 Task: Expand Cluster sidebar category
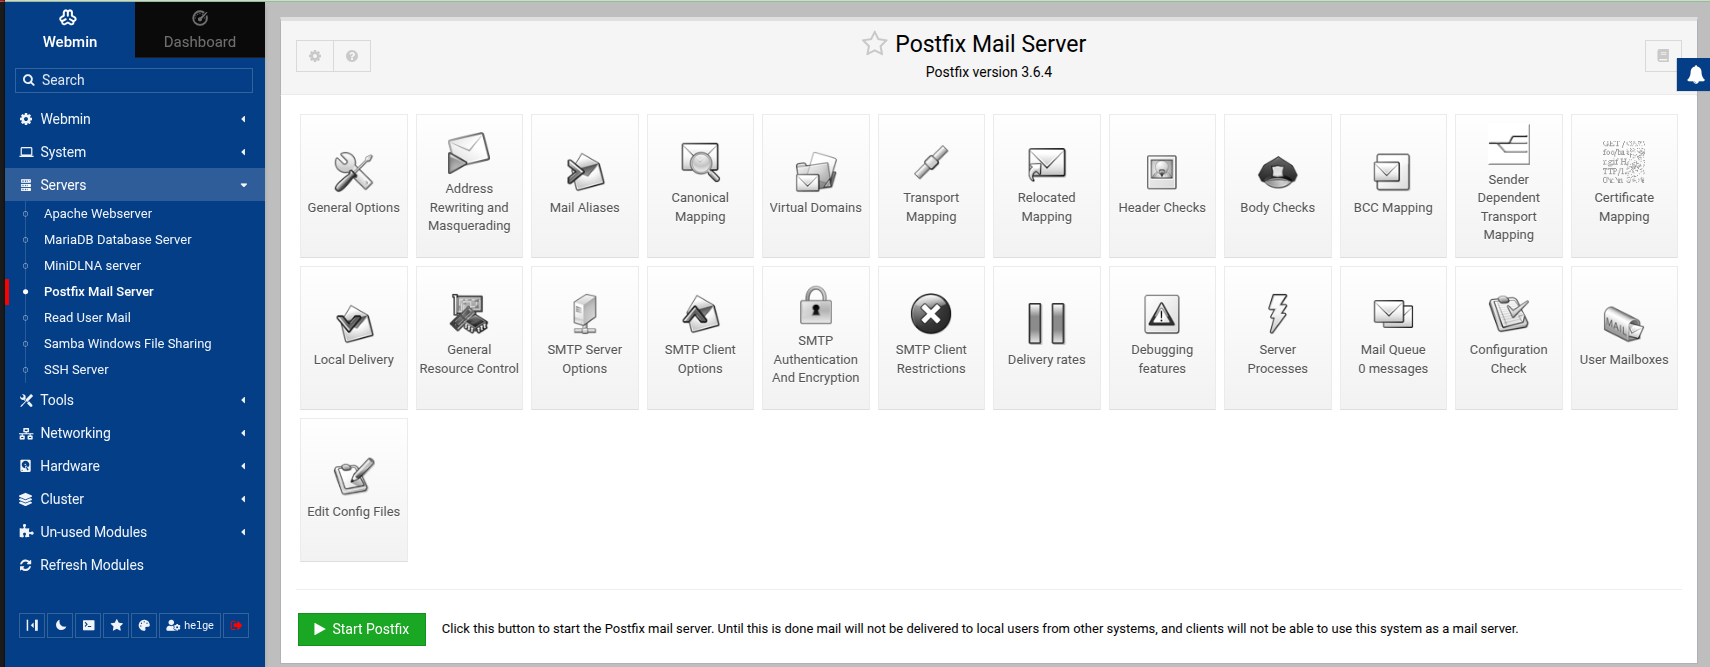pyautogui.click(x=135, y=499)
